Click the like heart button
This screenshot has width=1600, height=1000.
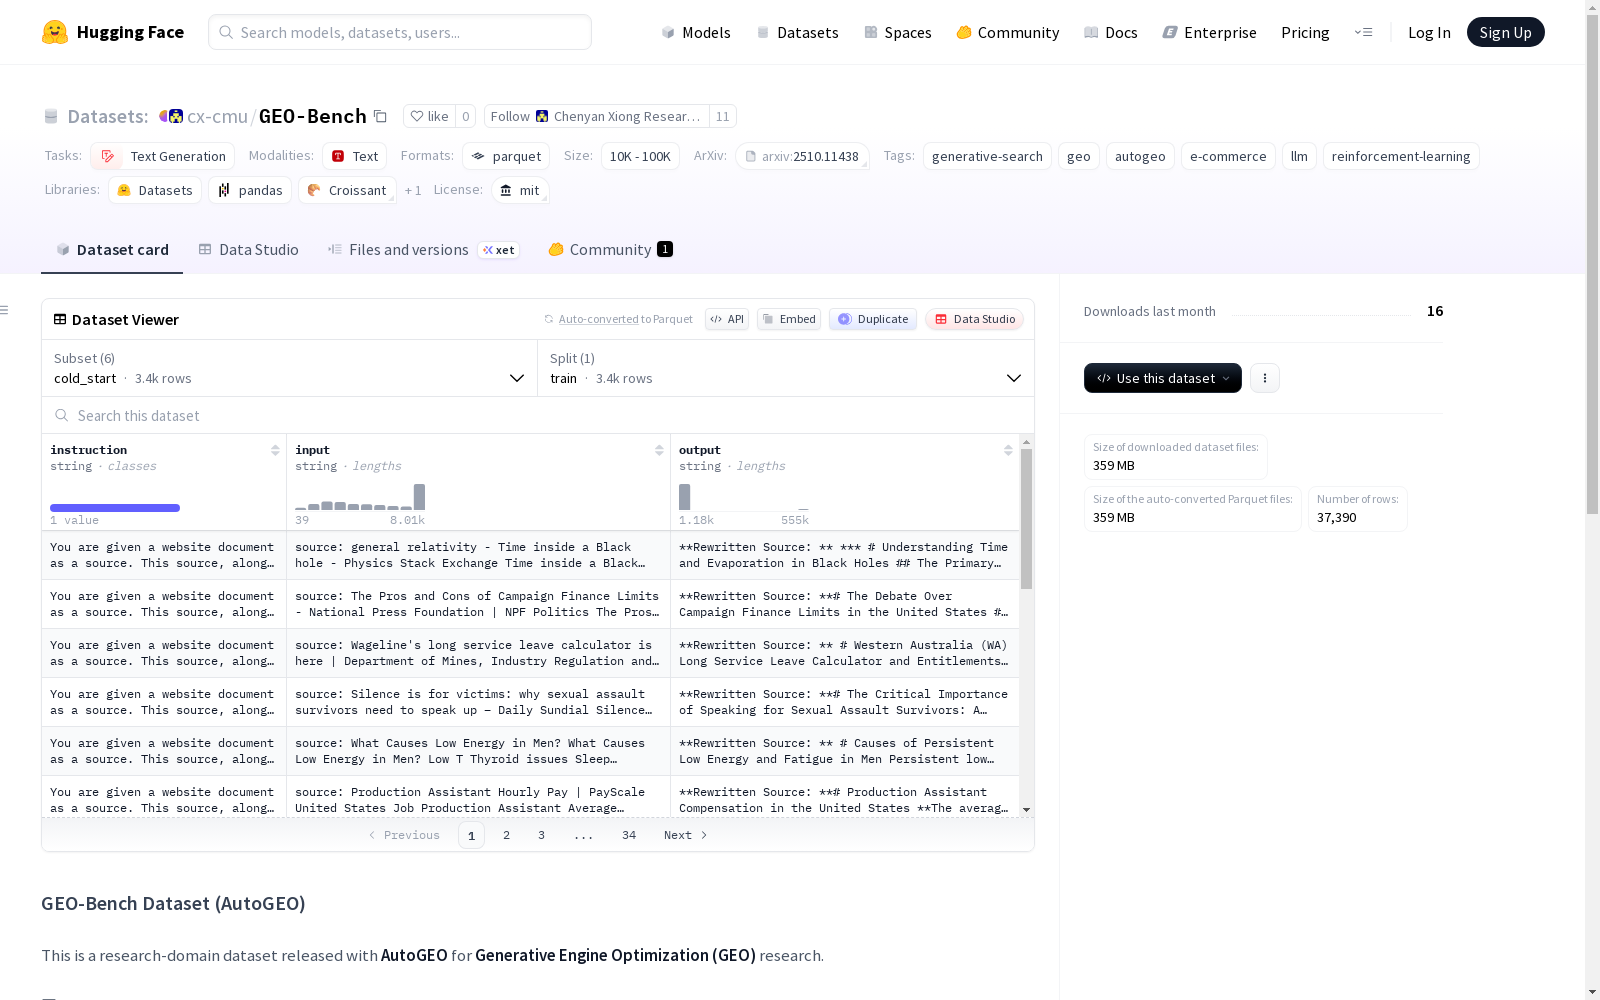429,116
